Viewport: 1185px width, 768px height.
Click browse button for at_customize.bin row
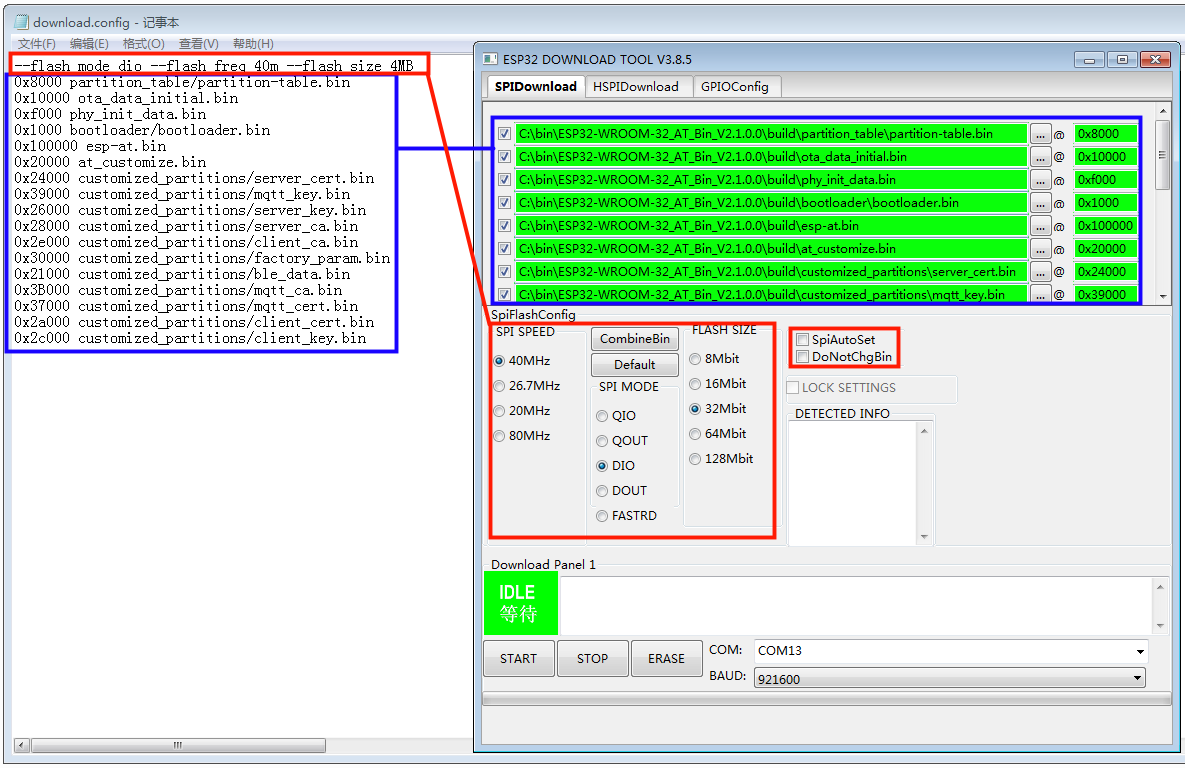(1040, 249)
